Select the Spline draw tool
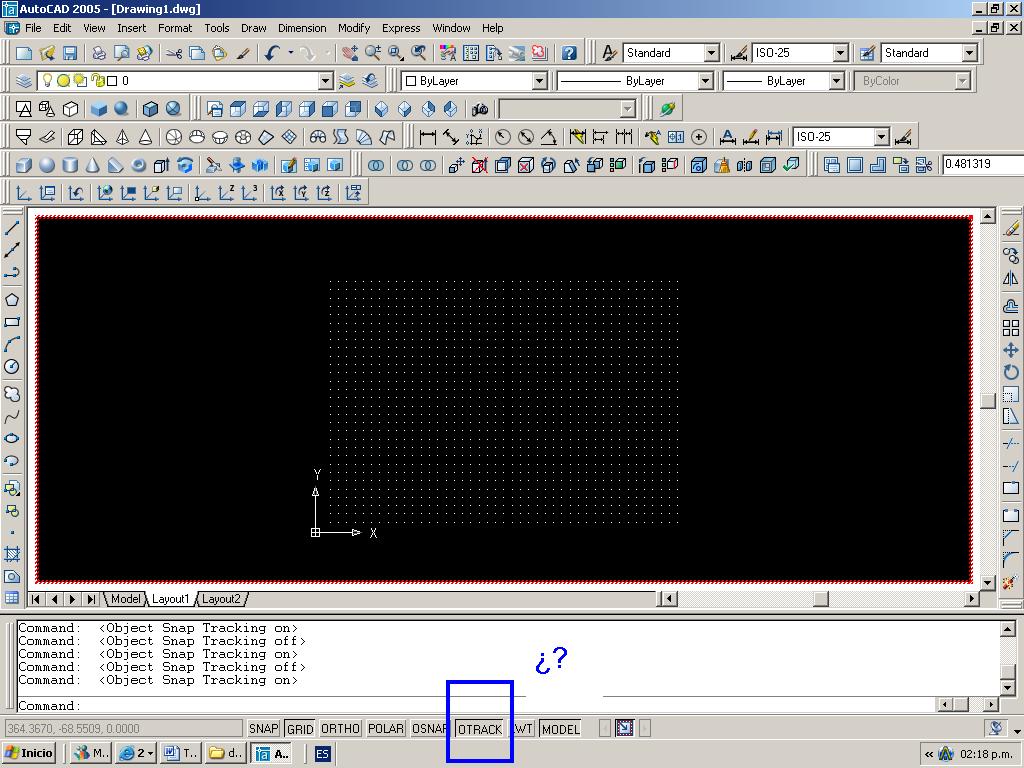This screenshot has width=1024, height=768. click(x=12, y=417)
